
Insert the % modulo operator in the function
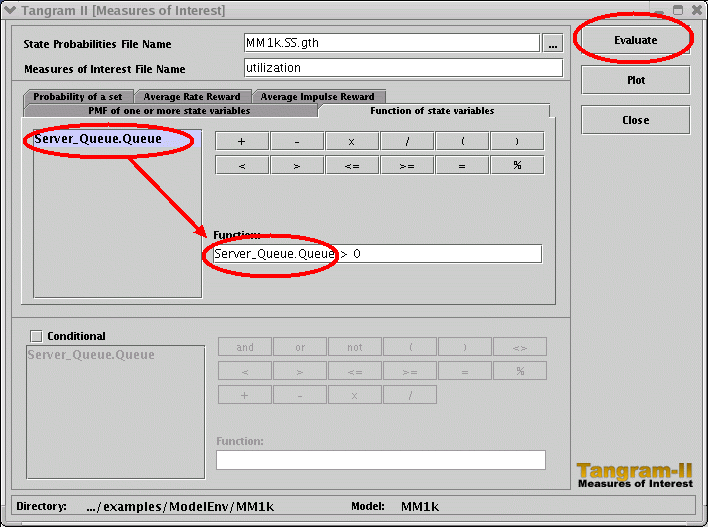[517, 166]
